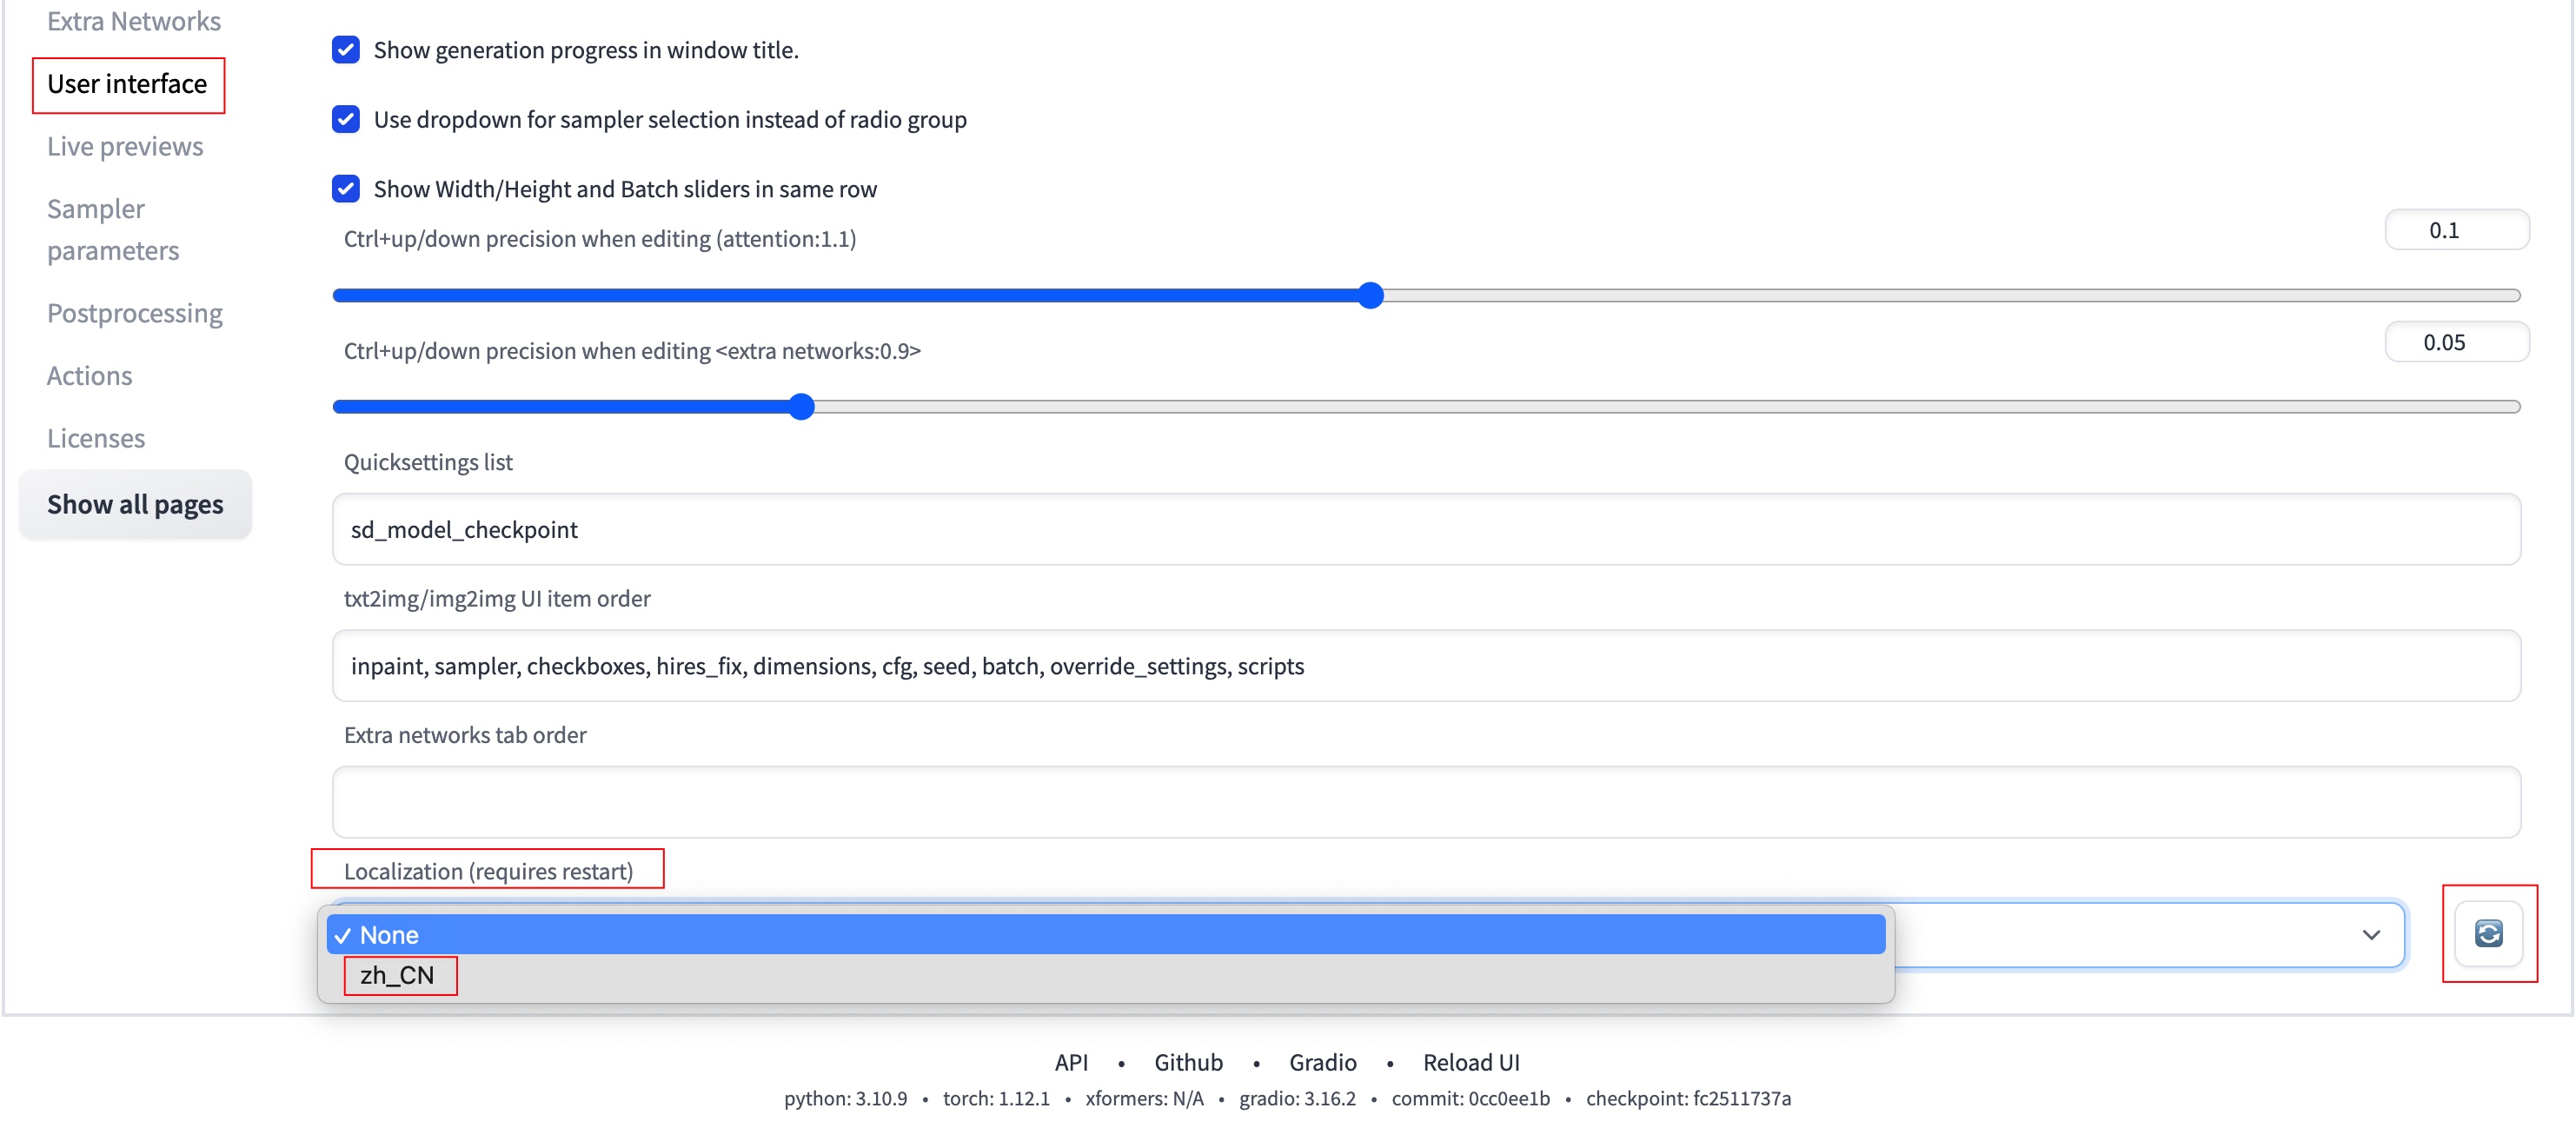Click the localization dropdown chevron arrow
The width and height of the screenshot is (2576, 1128).
(x=2370, y=934)
